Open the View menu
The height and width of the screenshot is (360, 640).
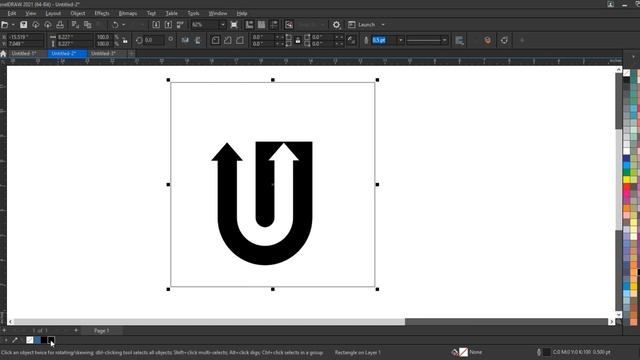(31, 13)
